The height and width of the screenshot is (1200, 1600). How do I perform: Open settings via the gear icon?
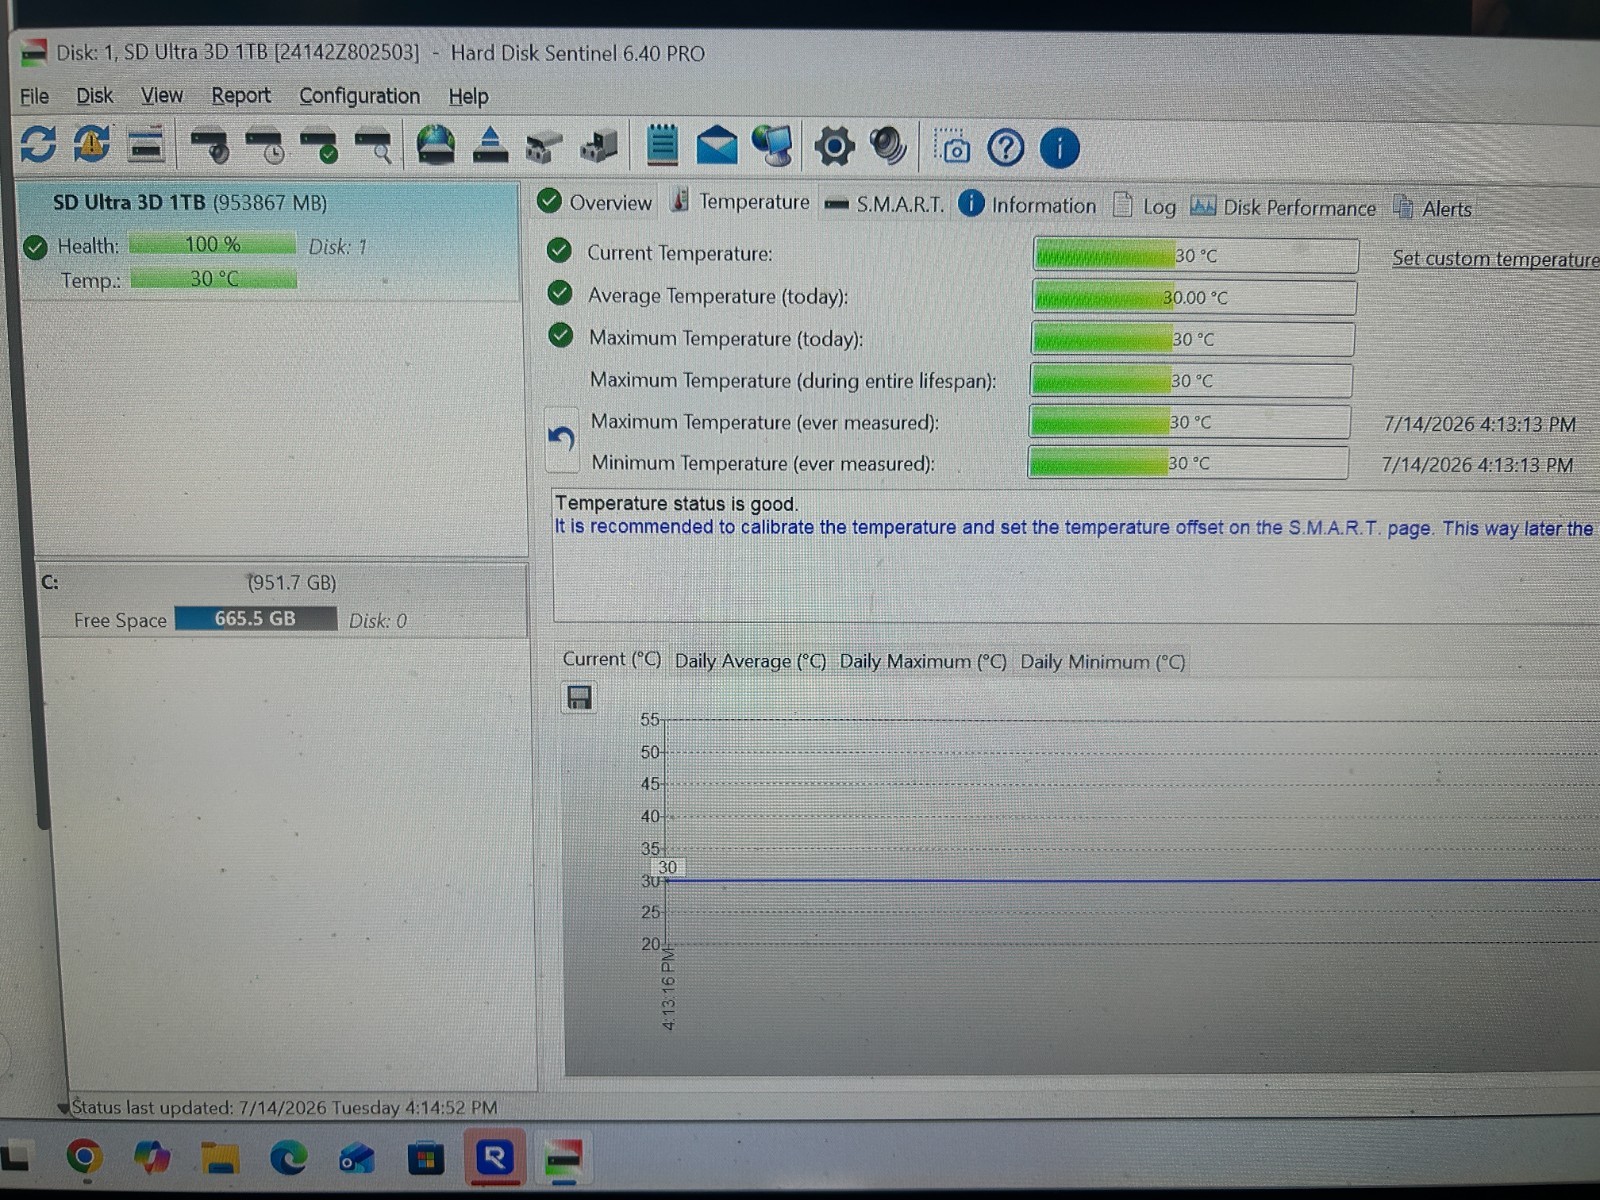pos(834,146)
